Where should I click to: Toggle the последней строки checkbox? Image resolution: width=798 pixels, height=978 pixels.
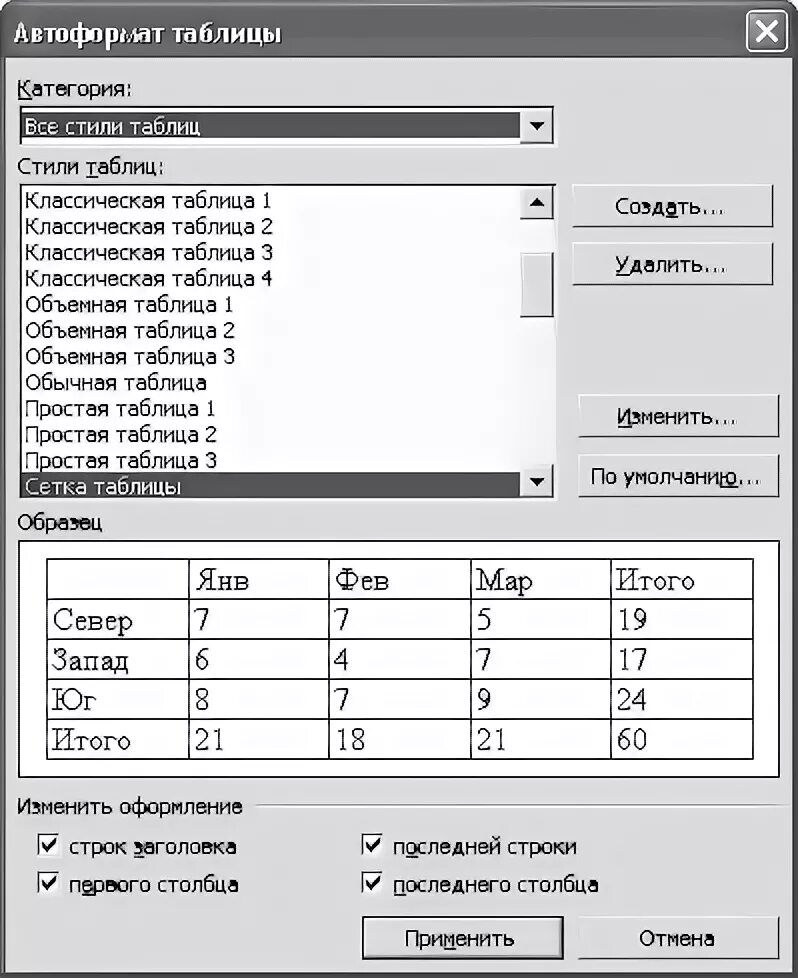coord(372,845)
